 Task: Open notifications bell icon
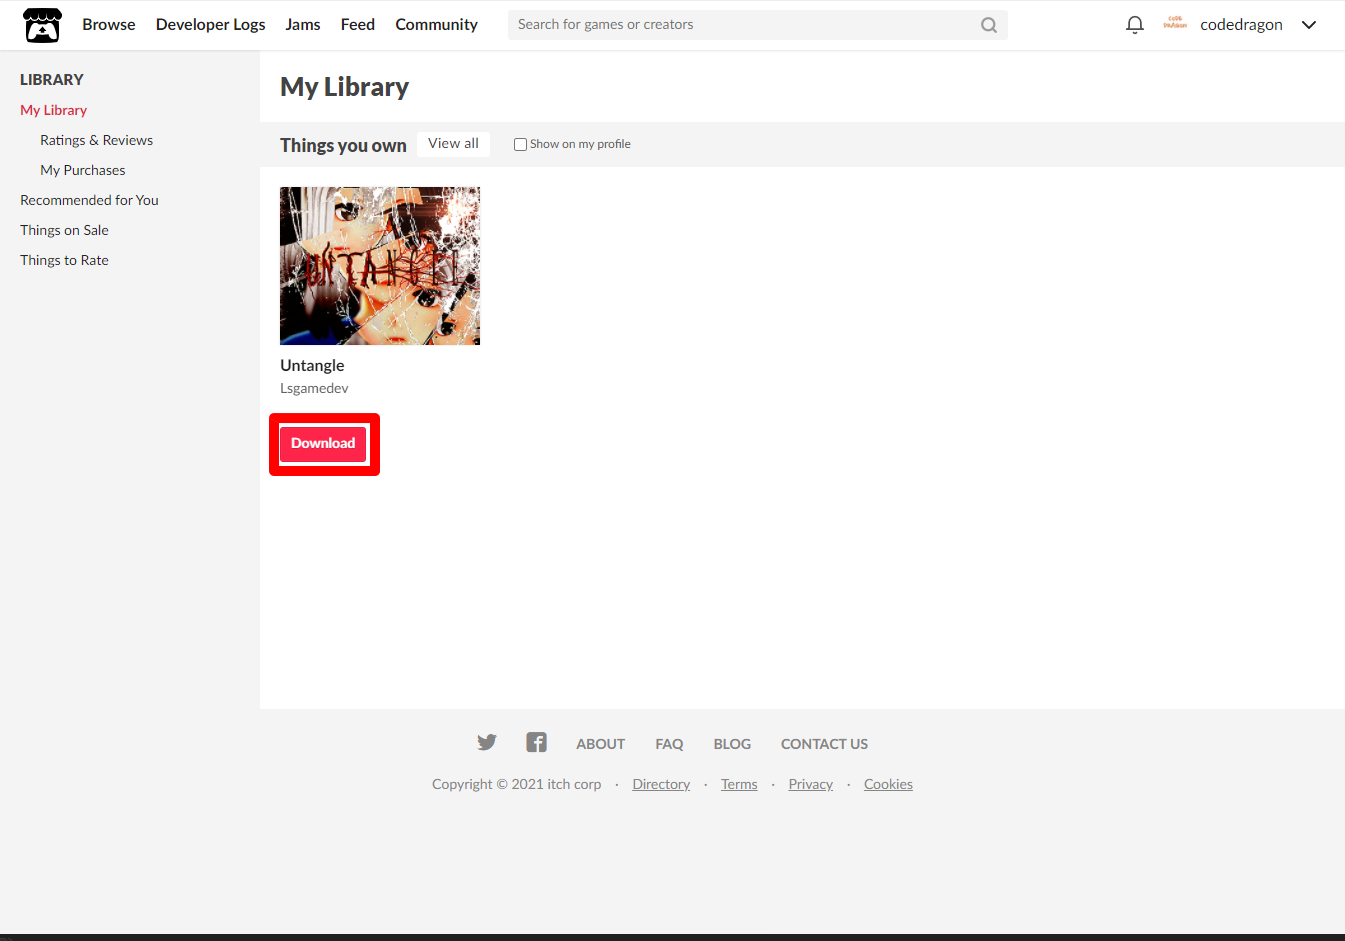tap(1134, 25)
